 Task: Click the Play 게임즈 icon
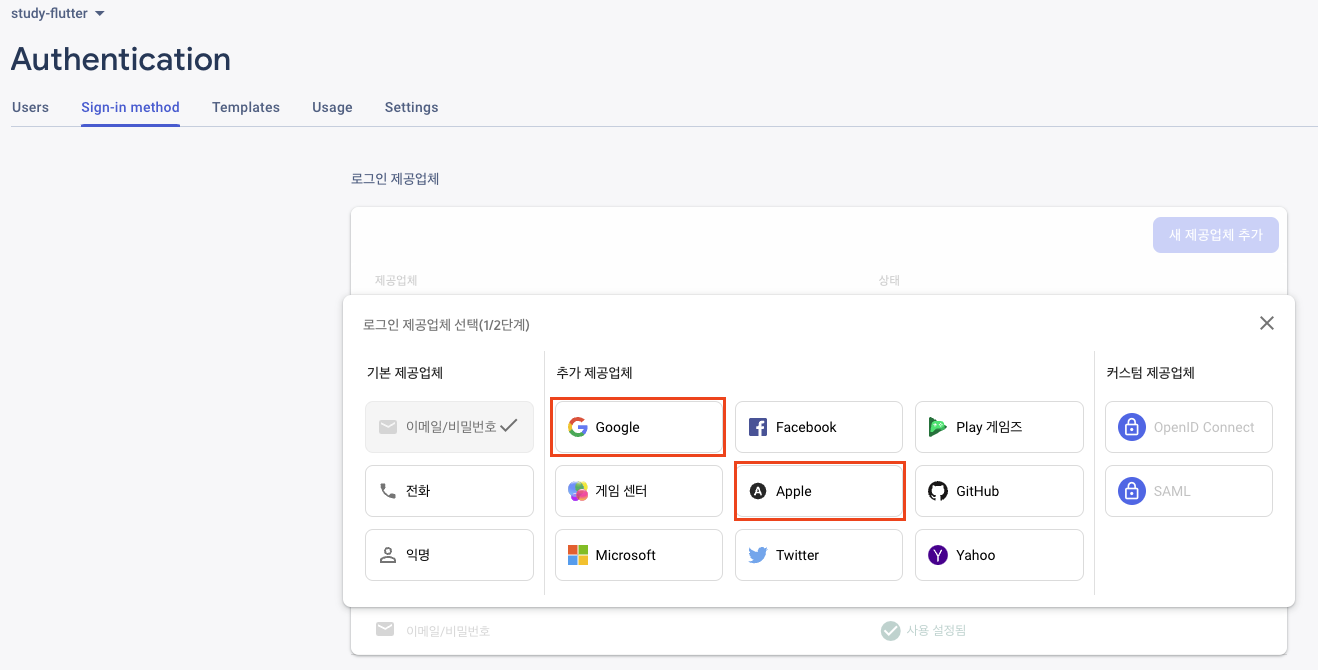[x=937, y=427]
